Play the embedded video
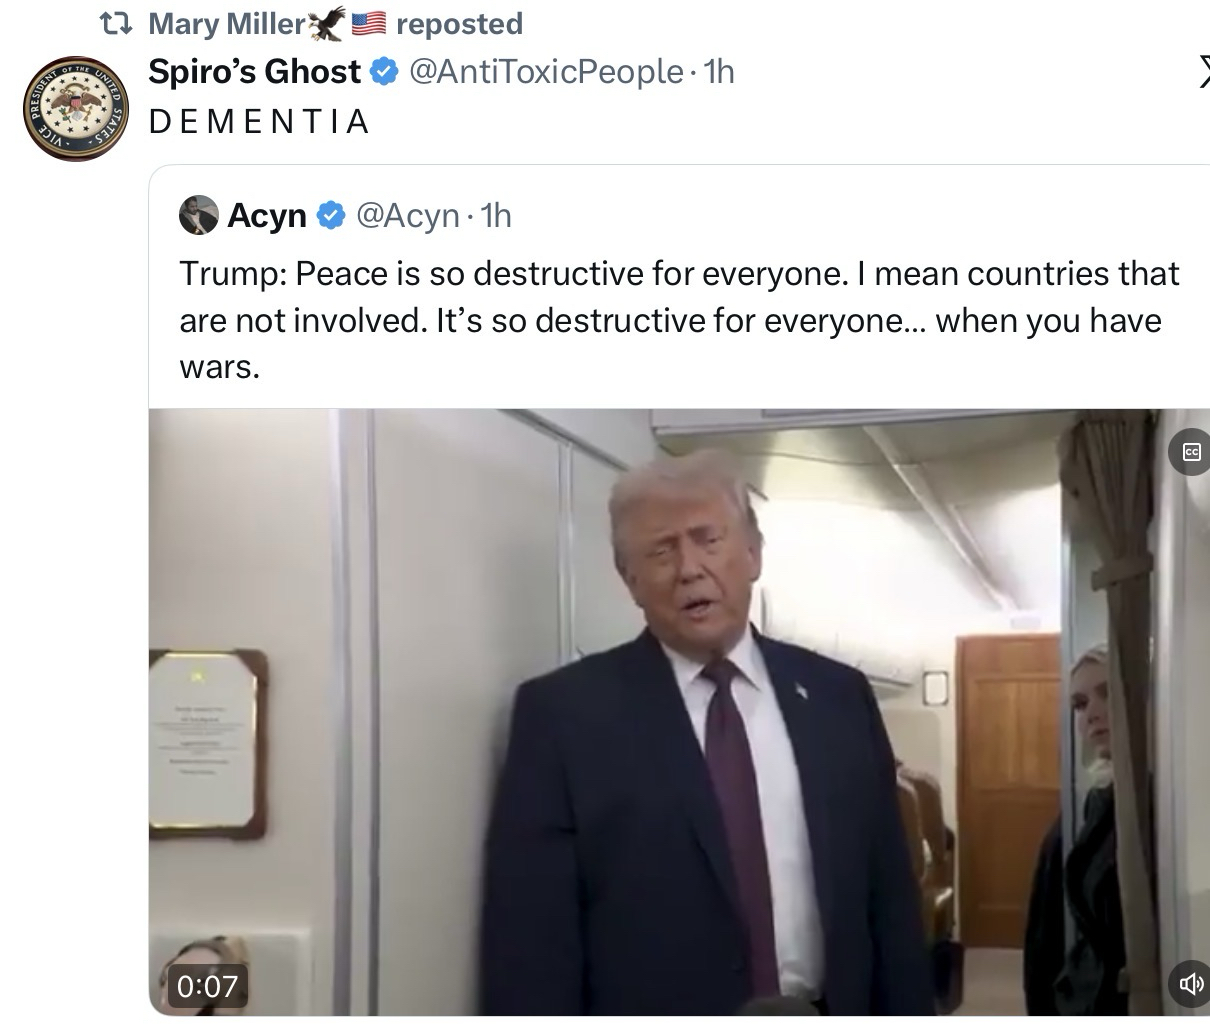1210x1032 pixels. click(679, 712)
